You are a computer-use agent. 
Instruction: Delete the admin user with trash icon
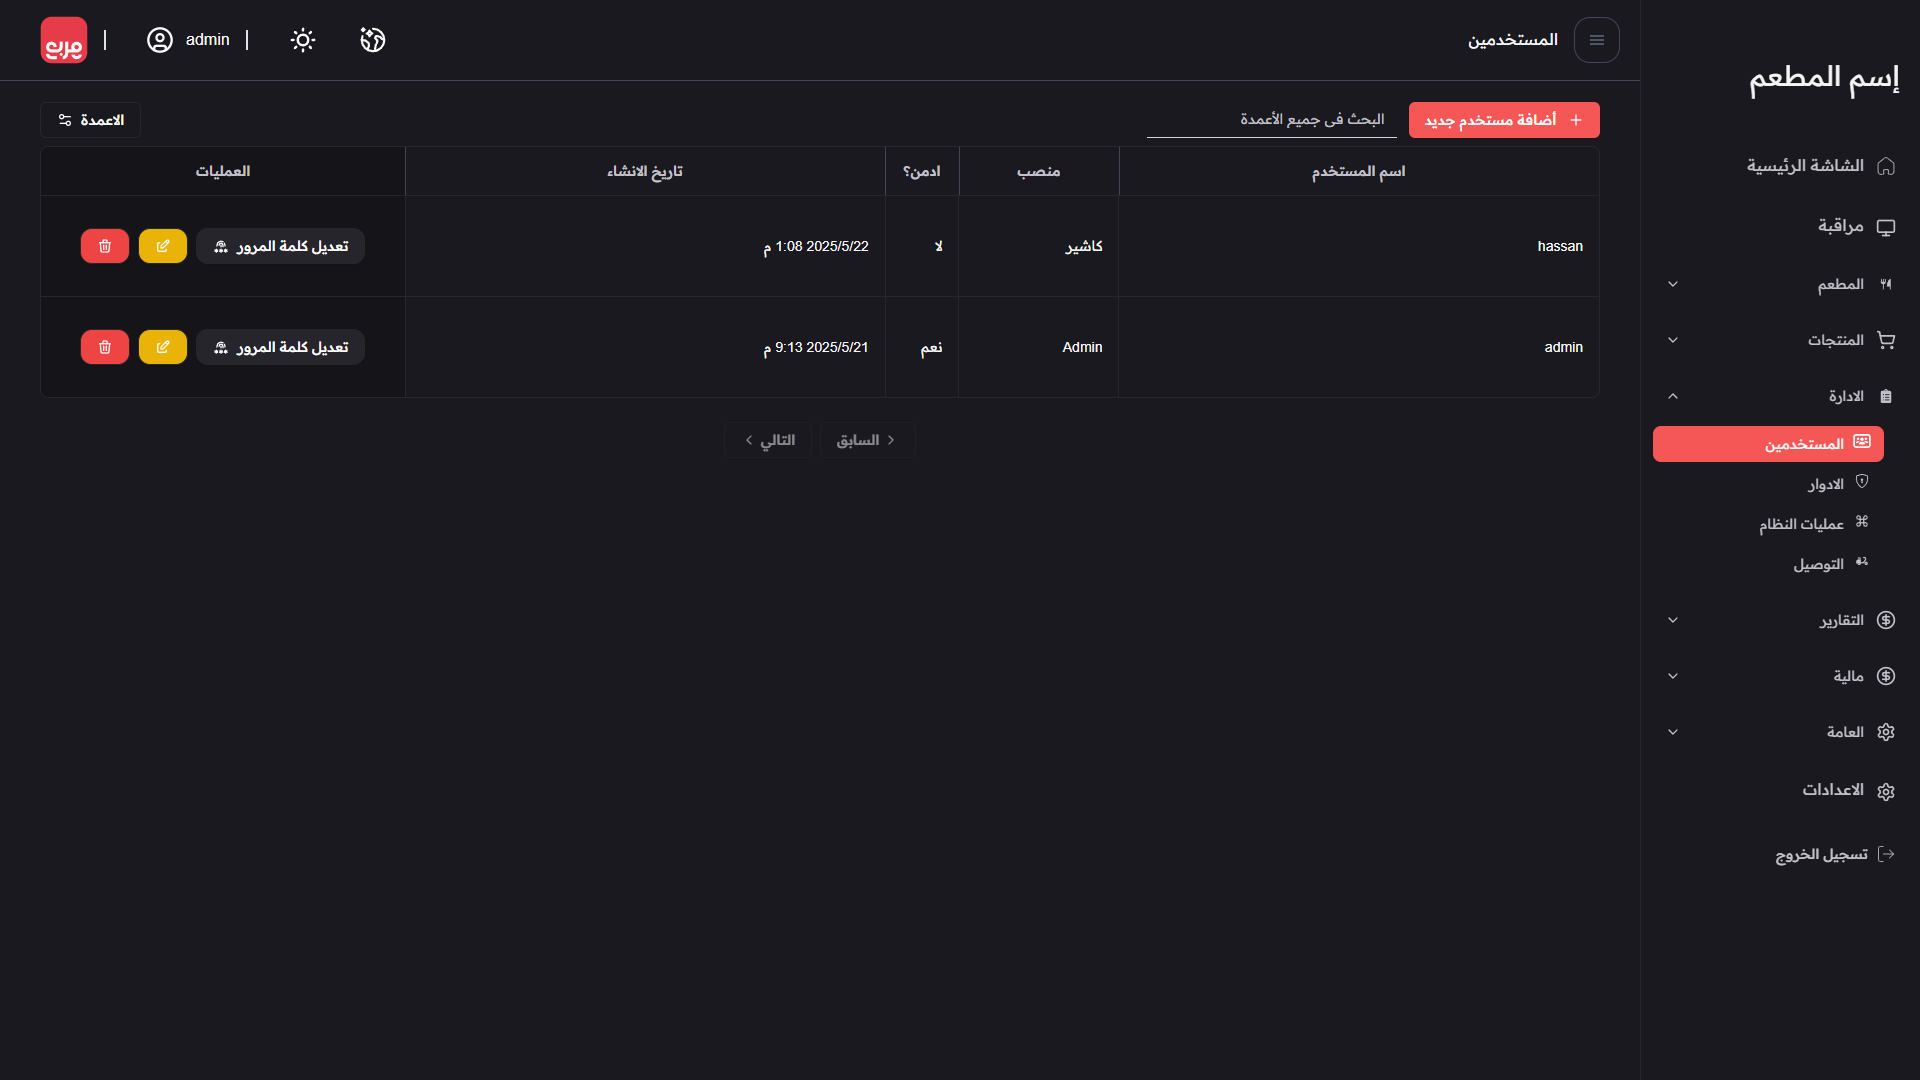pos(105,347)
